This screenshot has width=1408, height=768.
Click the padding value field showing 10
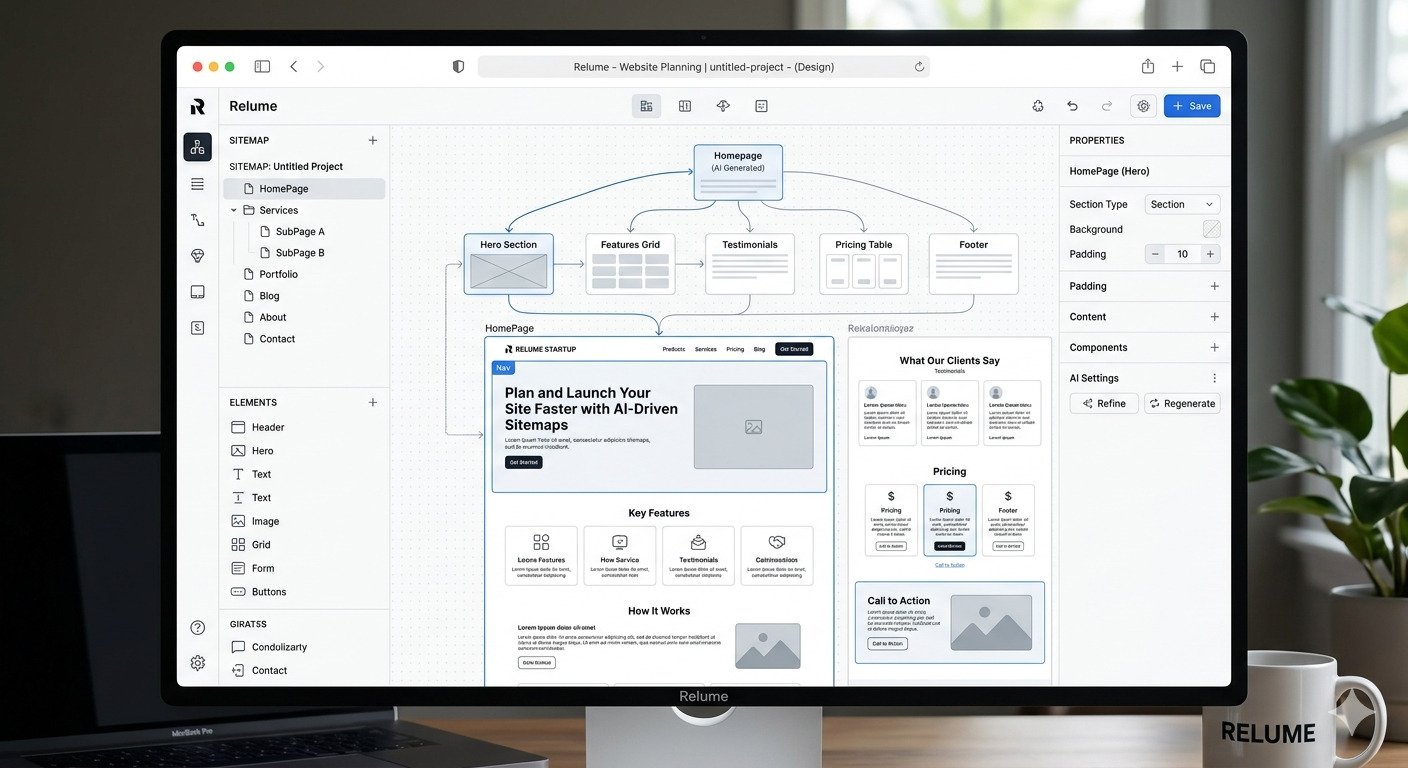pyautogui.click(x=1182, y=254)
